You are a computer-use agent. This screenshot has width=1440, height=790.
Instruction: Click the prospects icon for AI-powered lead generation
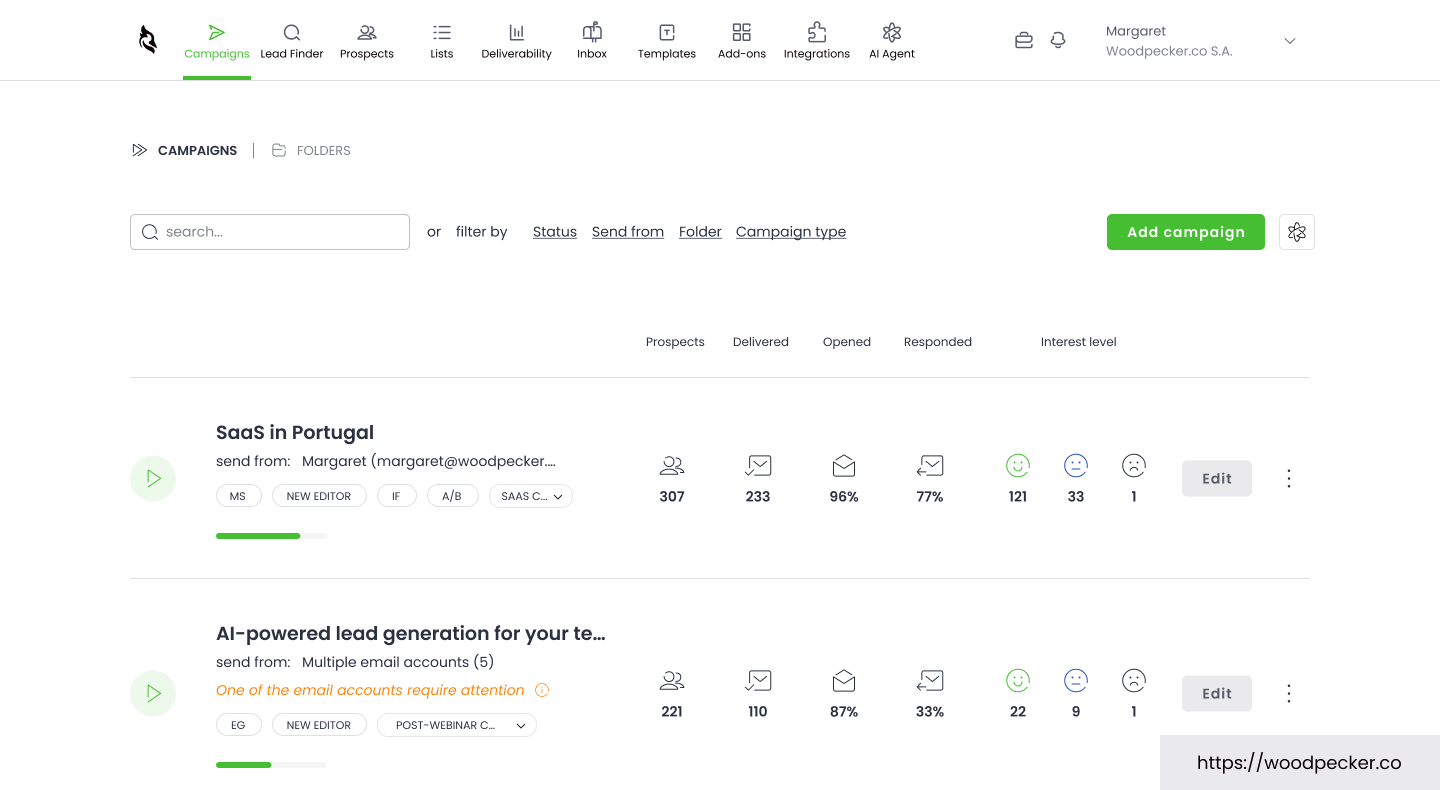click(x=672, y=681)
